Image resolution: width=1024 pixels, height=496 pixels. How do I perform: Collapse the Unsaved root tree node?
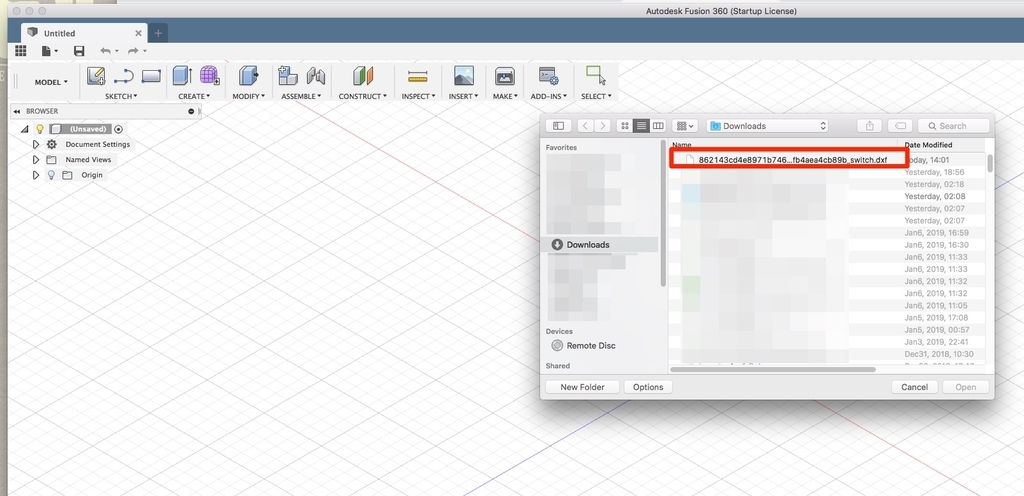(x=25, y=129)
